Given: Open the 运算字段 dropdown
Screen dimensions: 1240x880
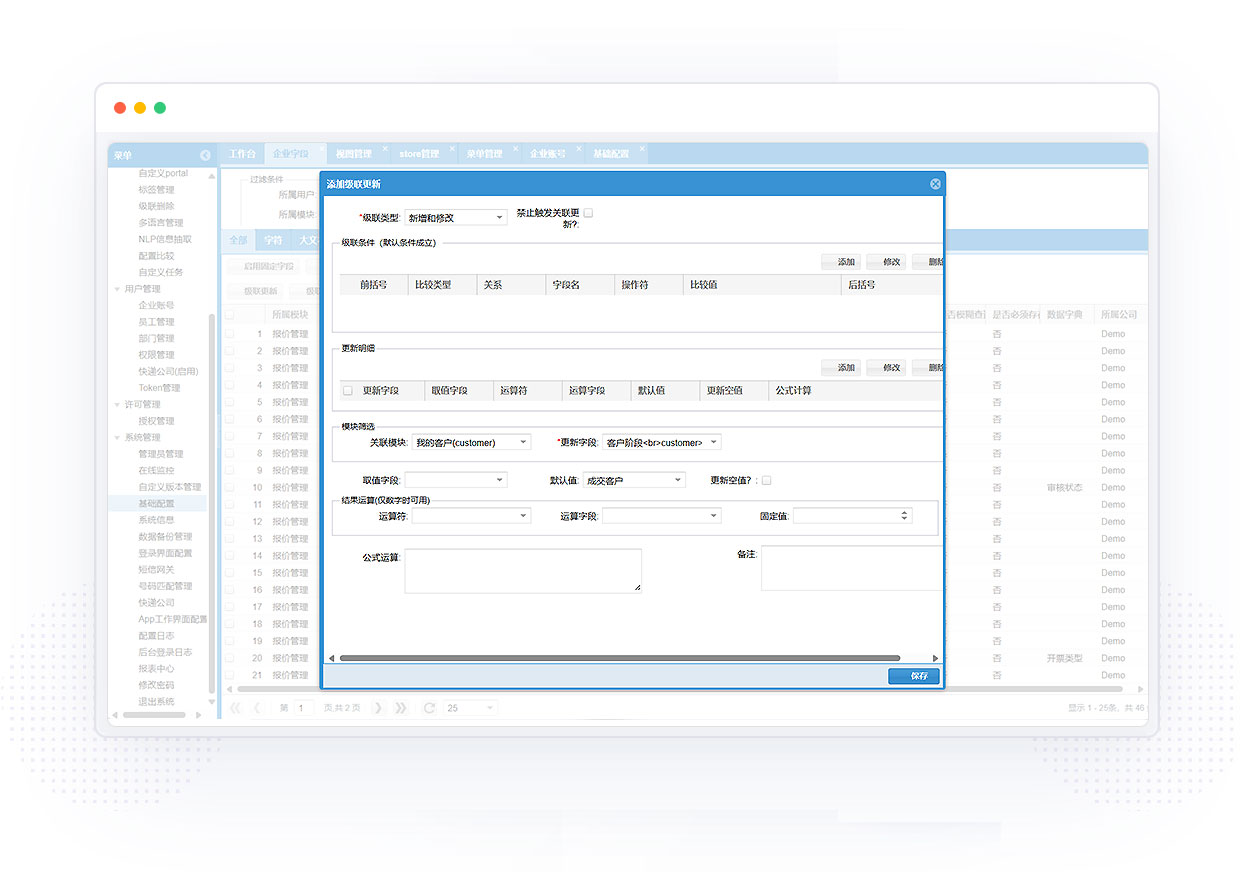Looking at the screenshot, I should click(x=714, y=516).
